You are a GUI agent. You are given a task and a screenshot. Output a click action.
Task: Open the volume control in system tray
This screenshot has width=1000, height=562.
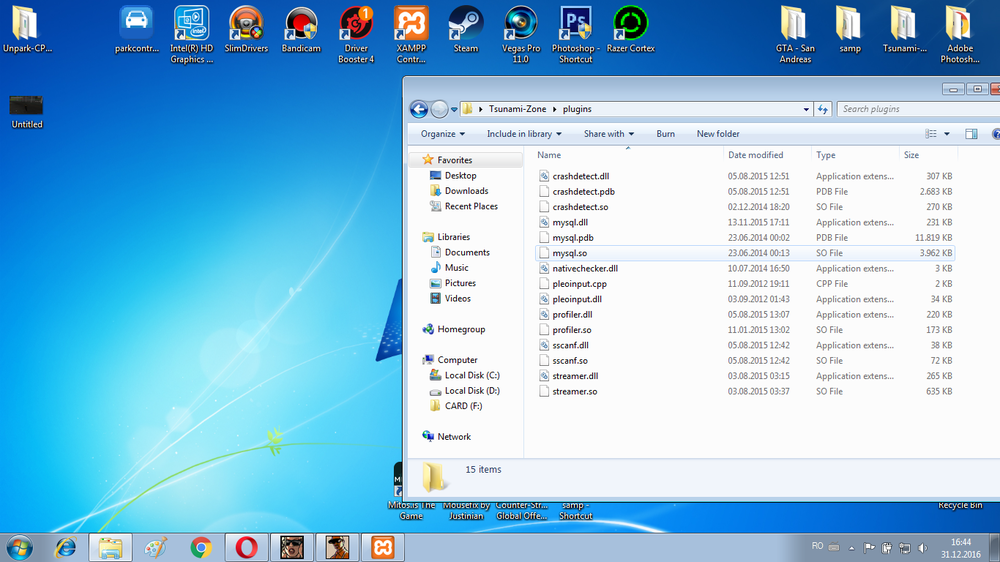(922, 547)
